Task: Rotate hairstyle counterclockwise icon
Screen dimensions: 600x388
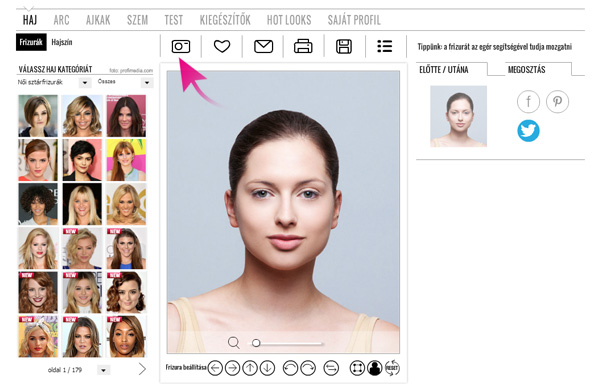Action: click(290, 368)
